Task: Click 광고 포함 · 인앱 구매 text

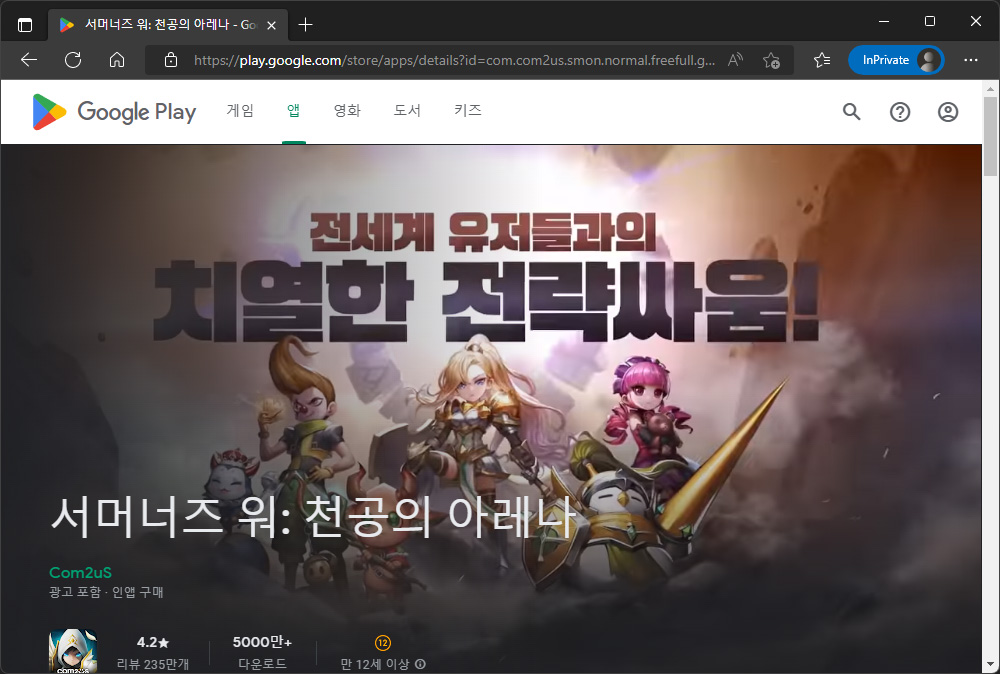Action: (107, 592)
